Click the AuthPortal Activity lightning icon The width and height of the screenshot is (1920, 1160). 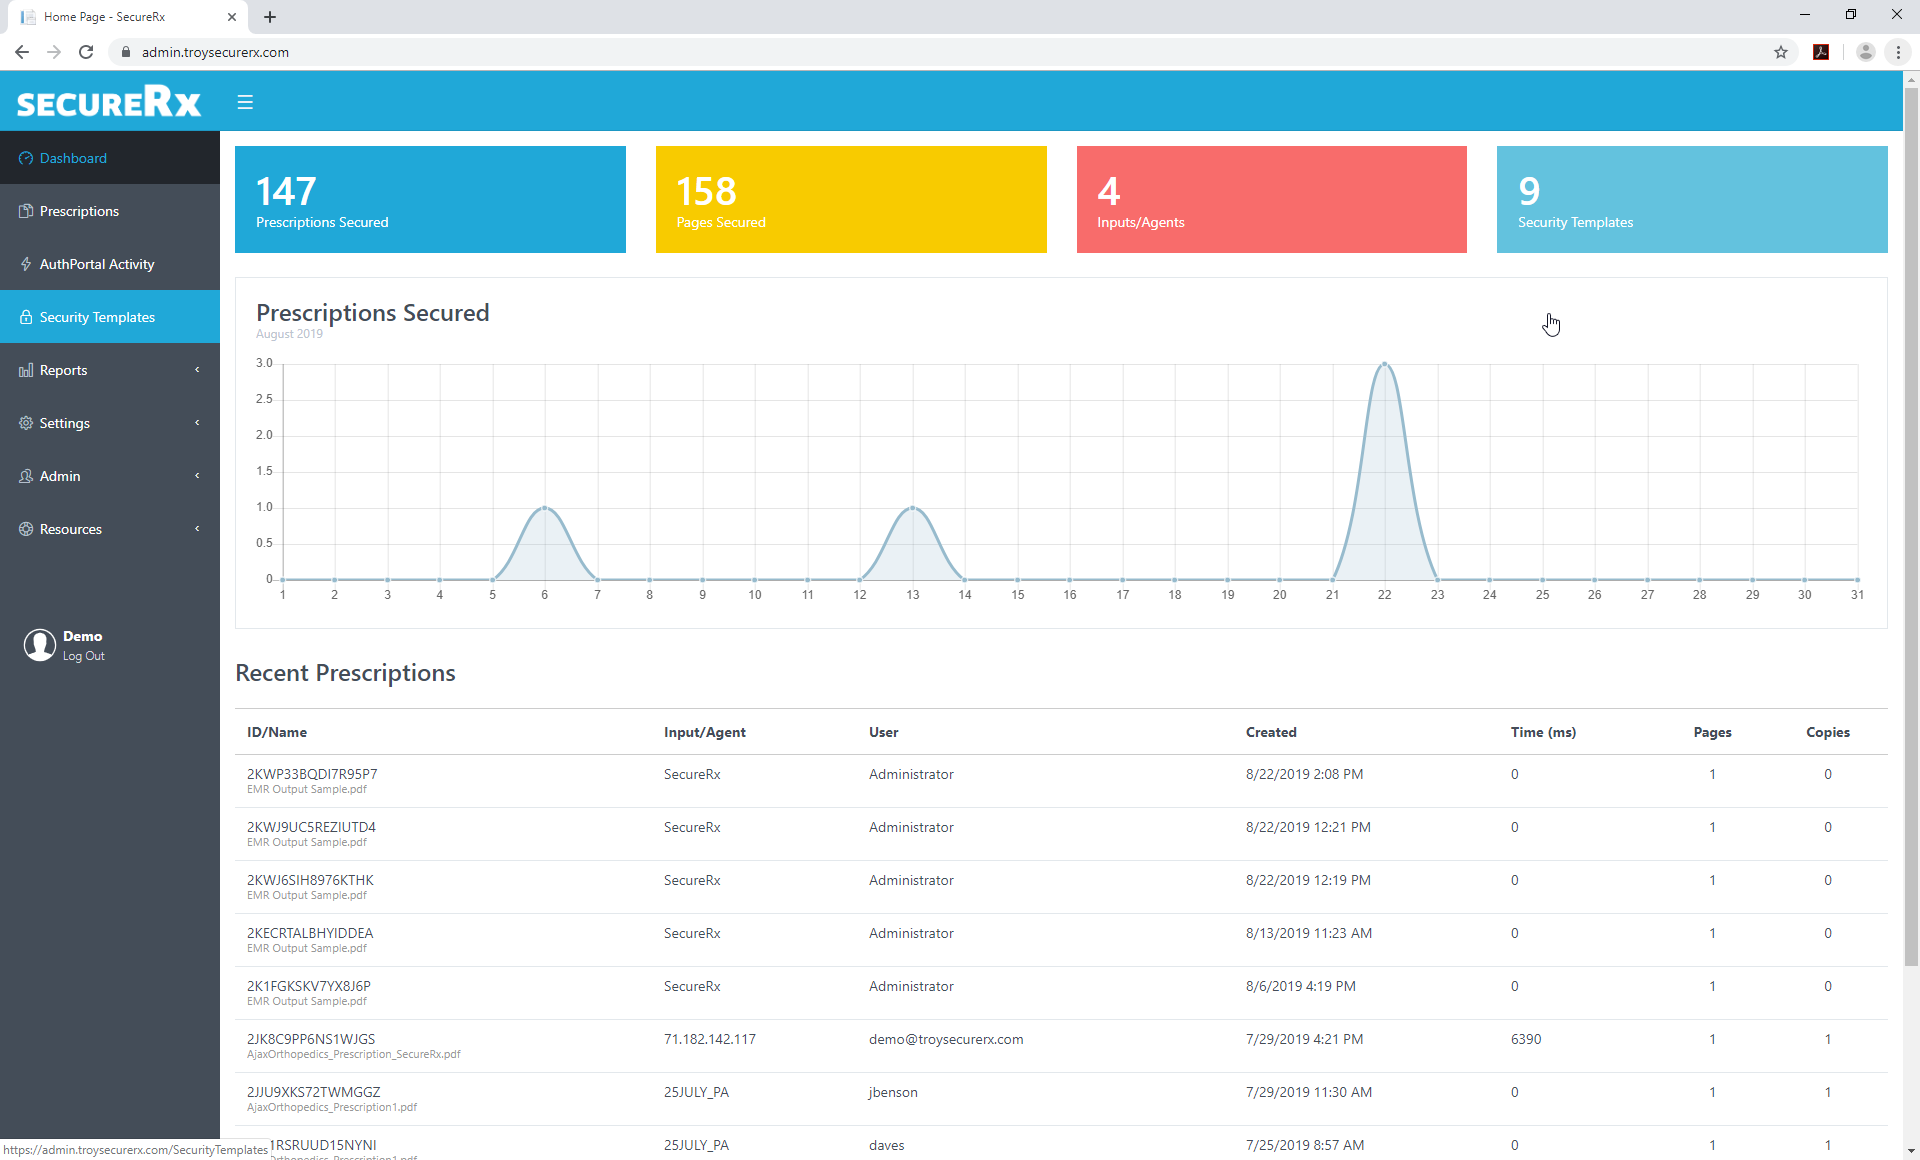pyautogui.click(x=26, y=264)
